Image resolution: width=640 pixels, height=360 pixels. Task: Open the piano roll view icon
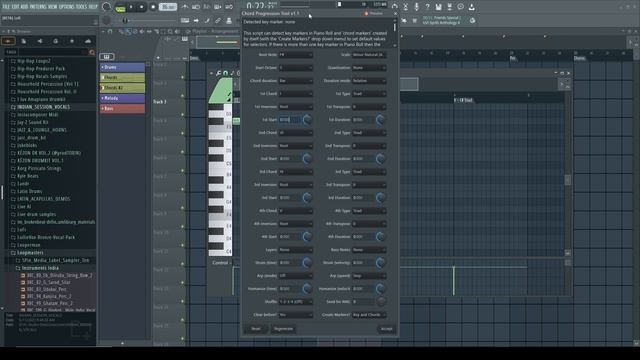(185, 20)
